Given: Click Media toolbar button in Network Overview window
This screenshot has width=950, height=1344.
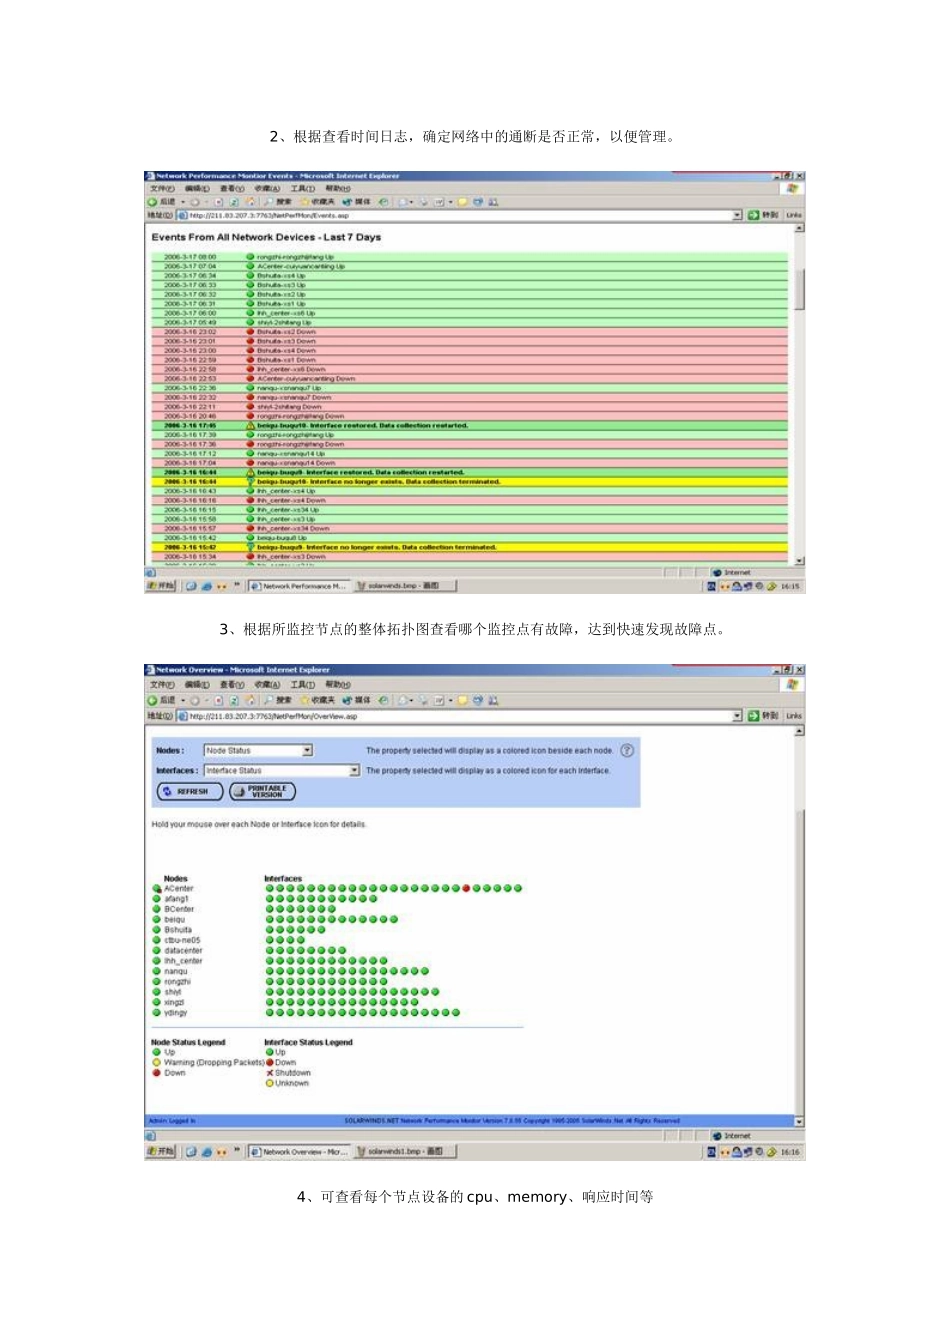Looking at the screenshot, I should [x=356, y=701].
